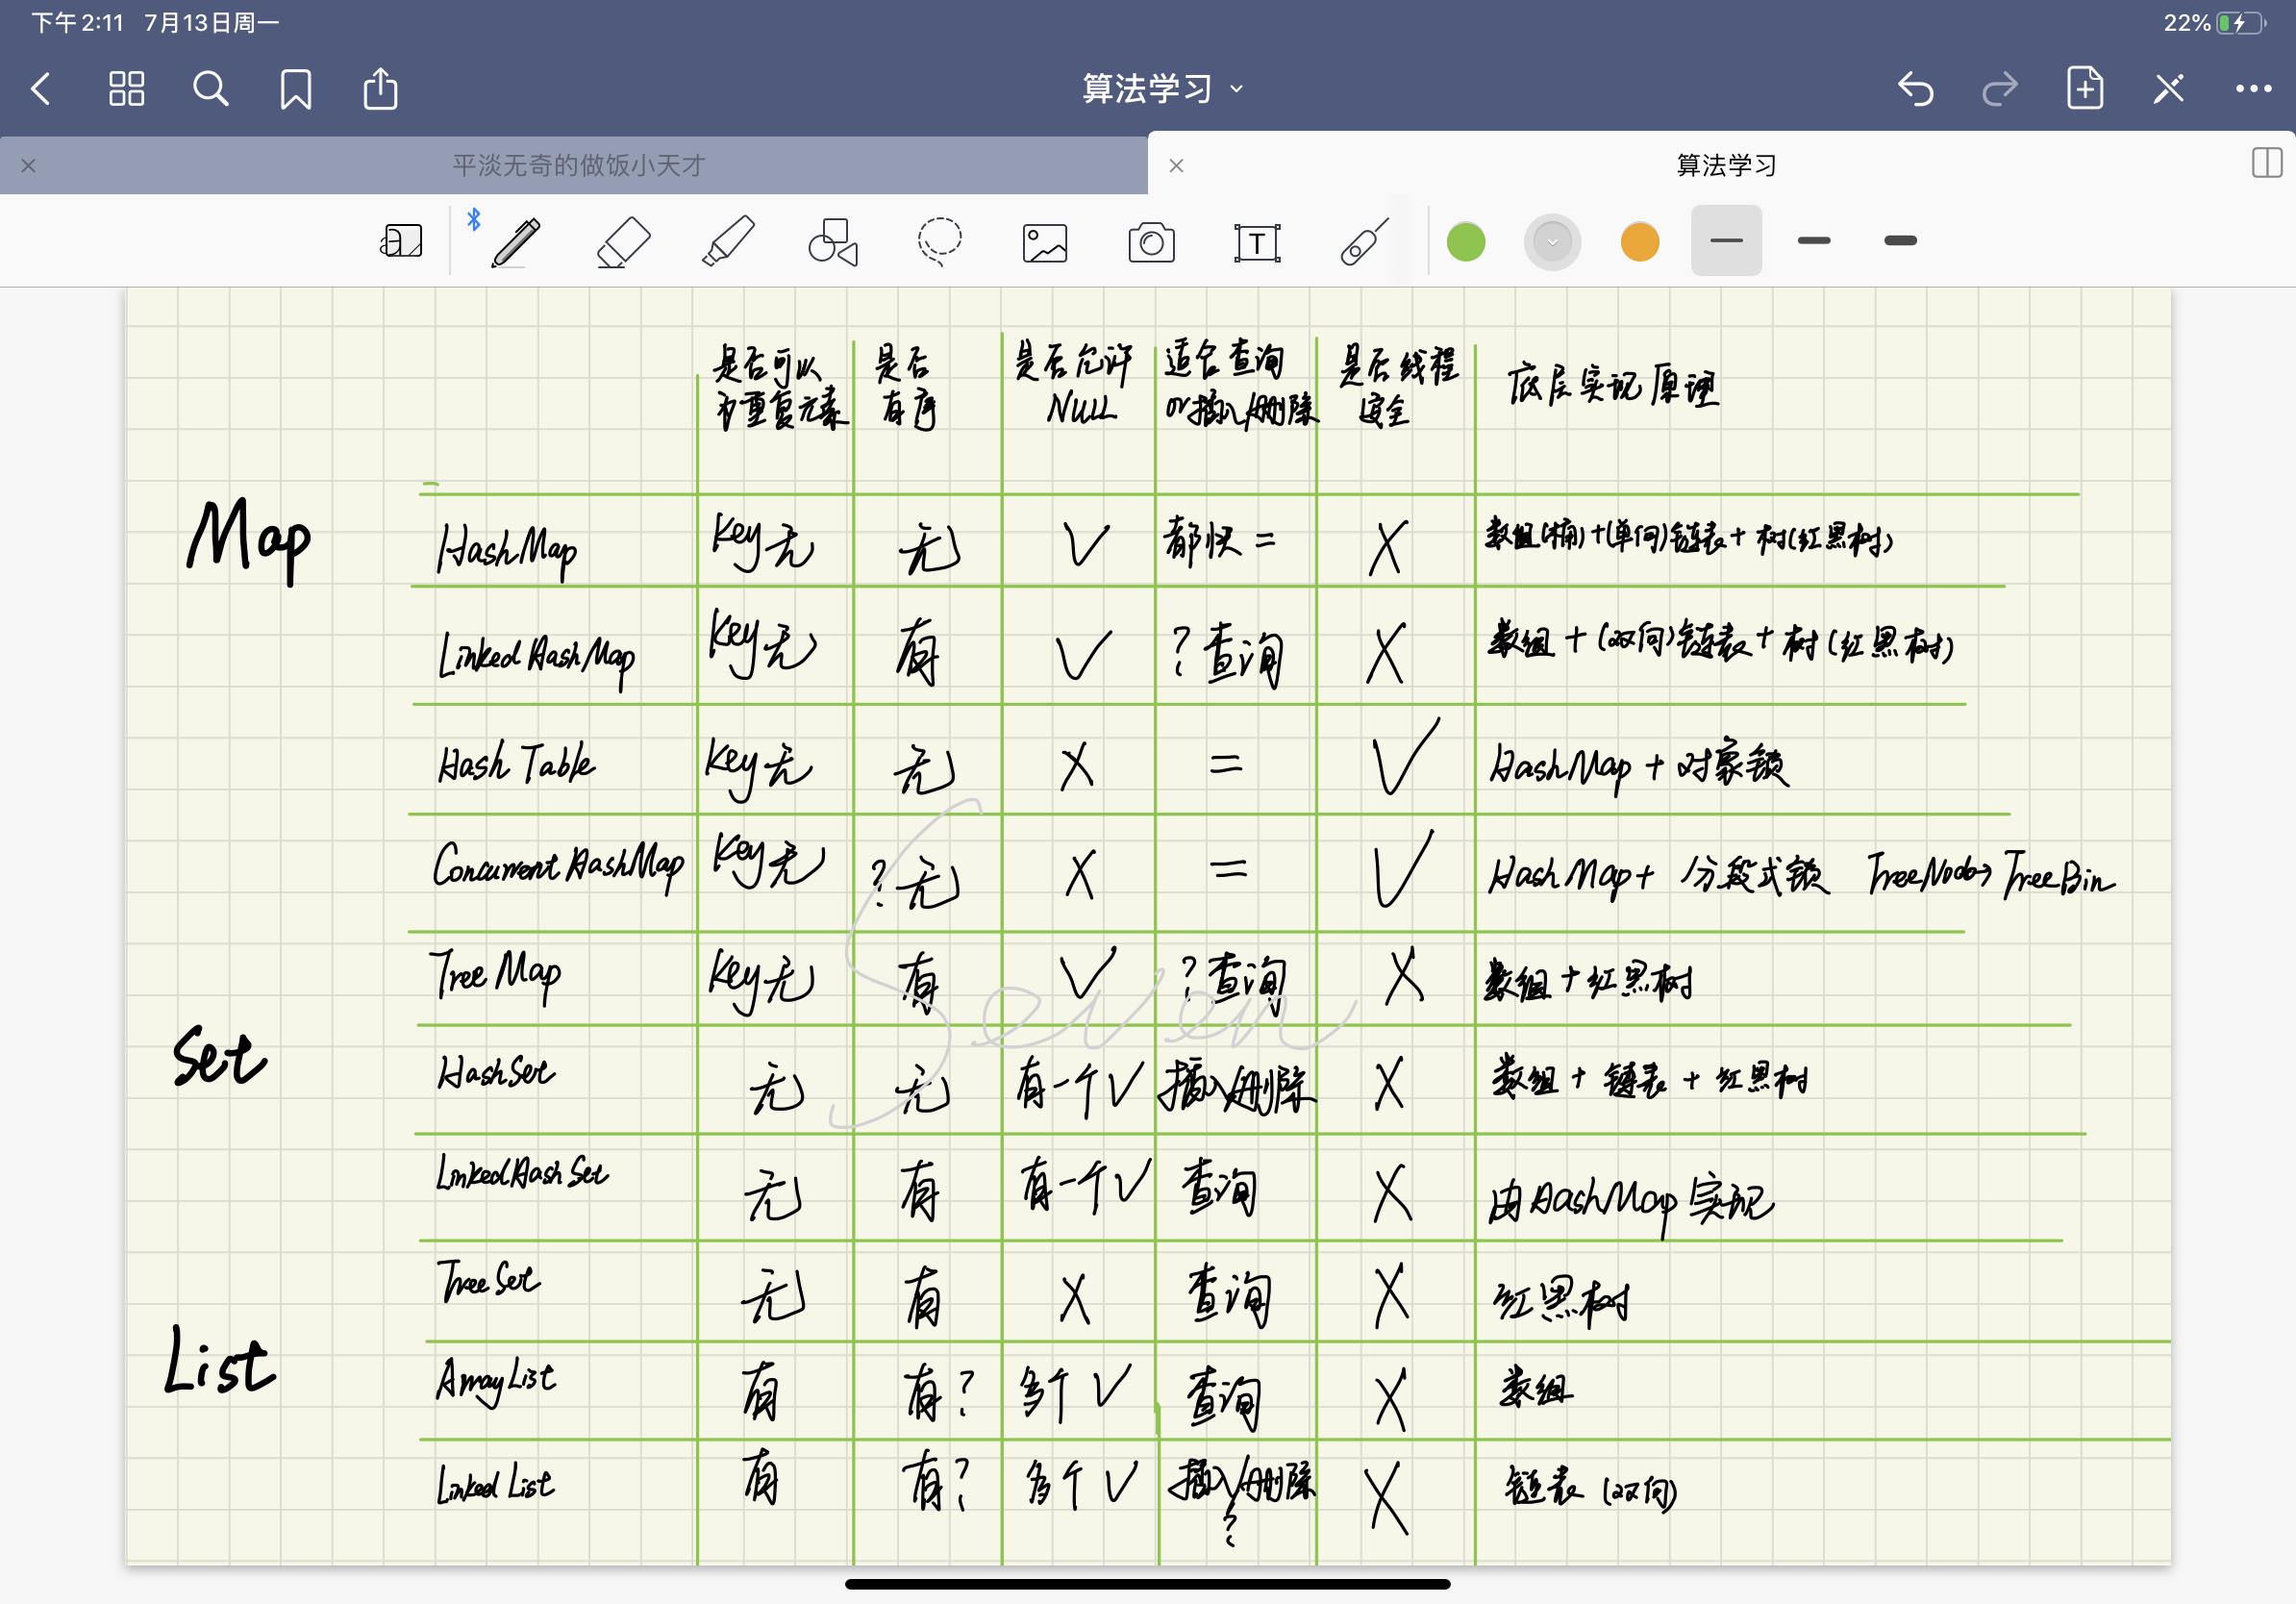This screenshot has height=1604, width=2296.
Task: Choose the medium stroke width
Action: click(x=1814, y=240)
